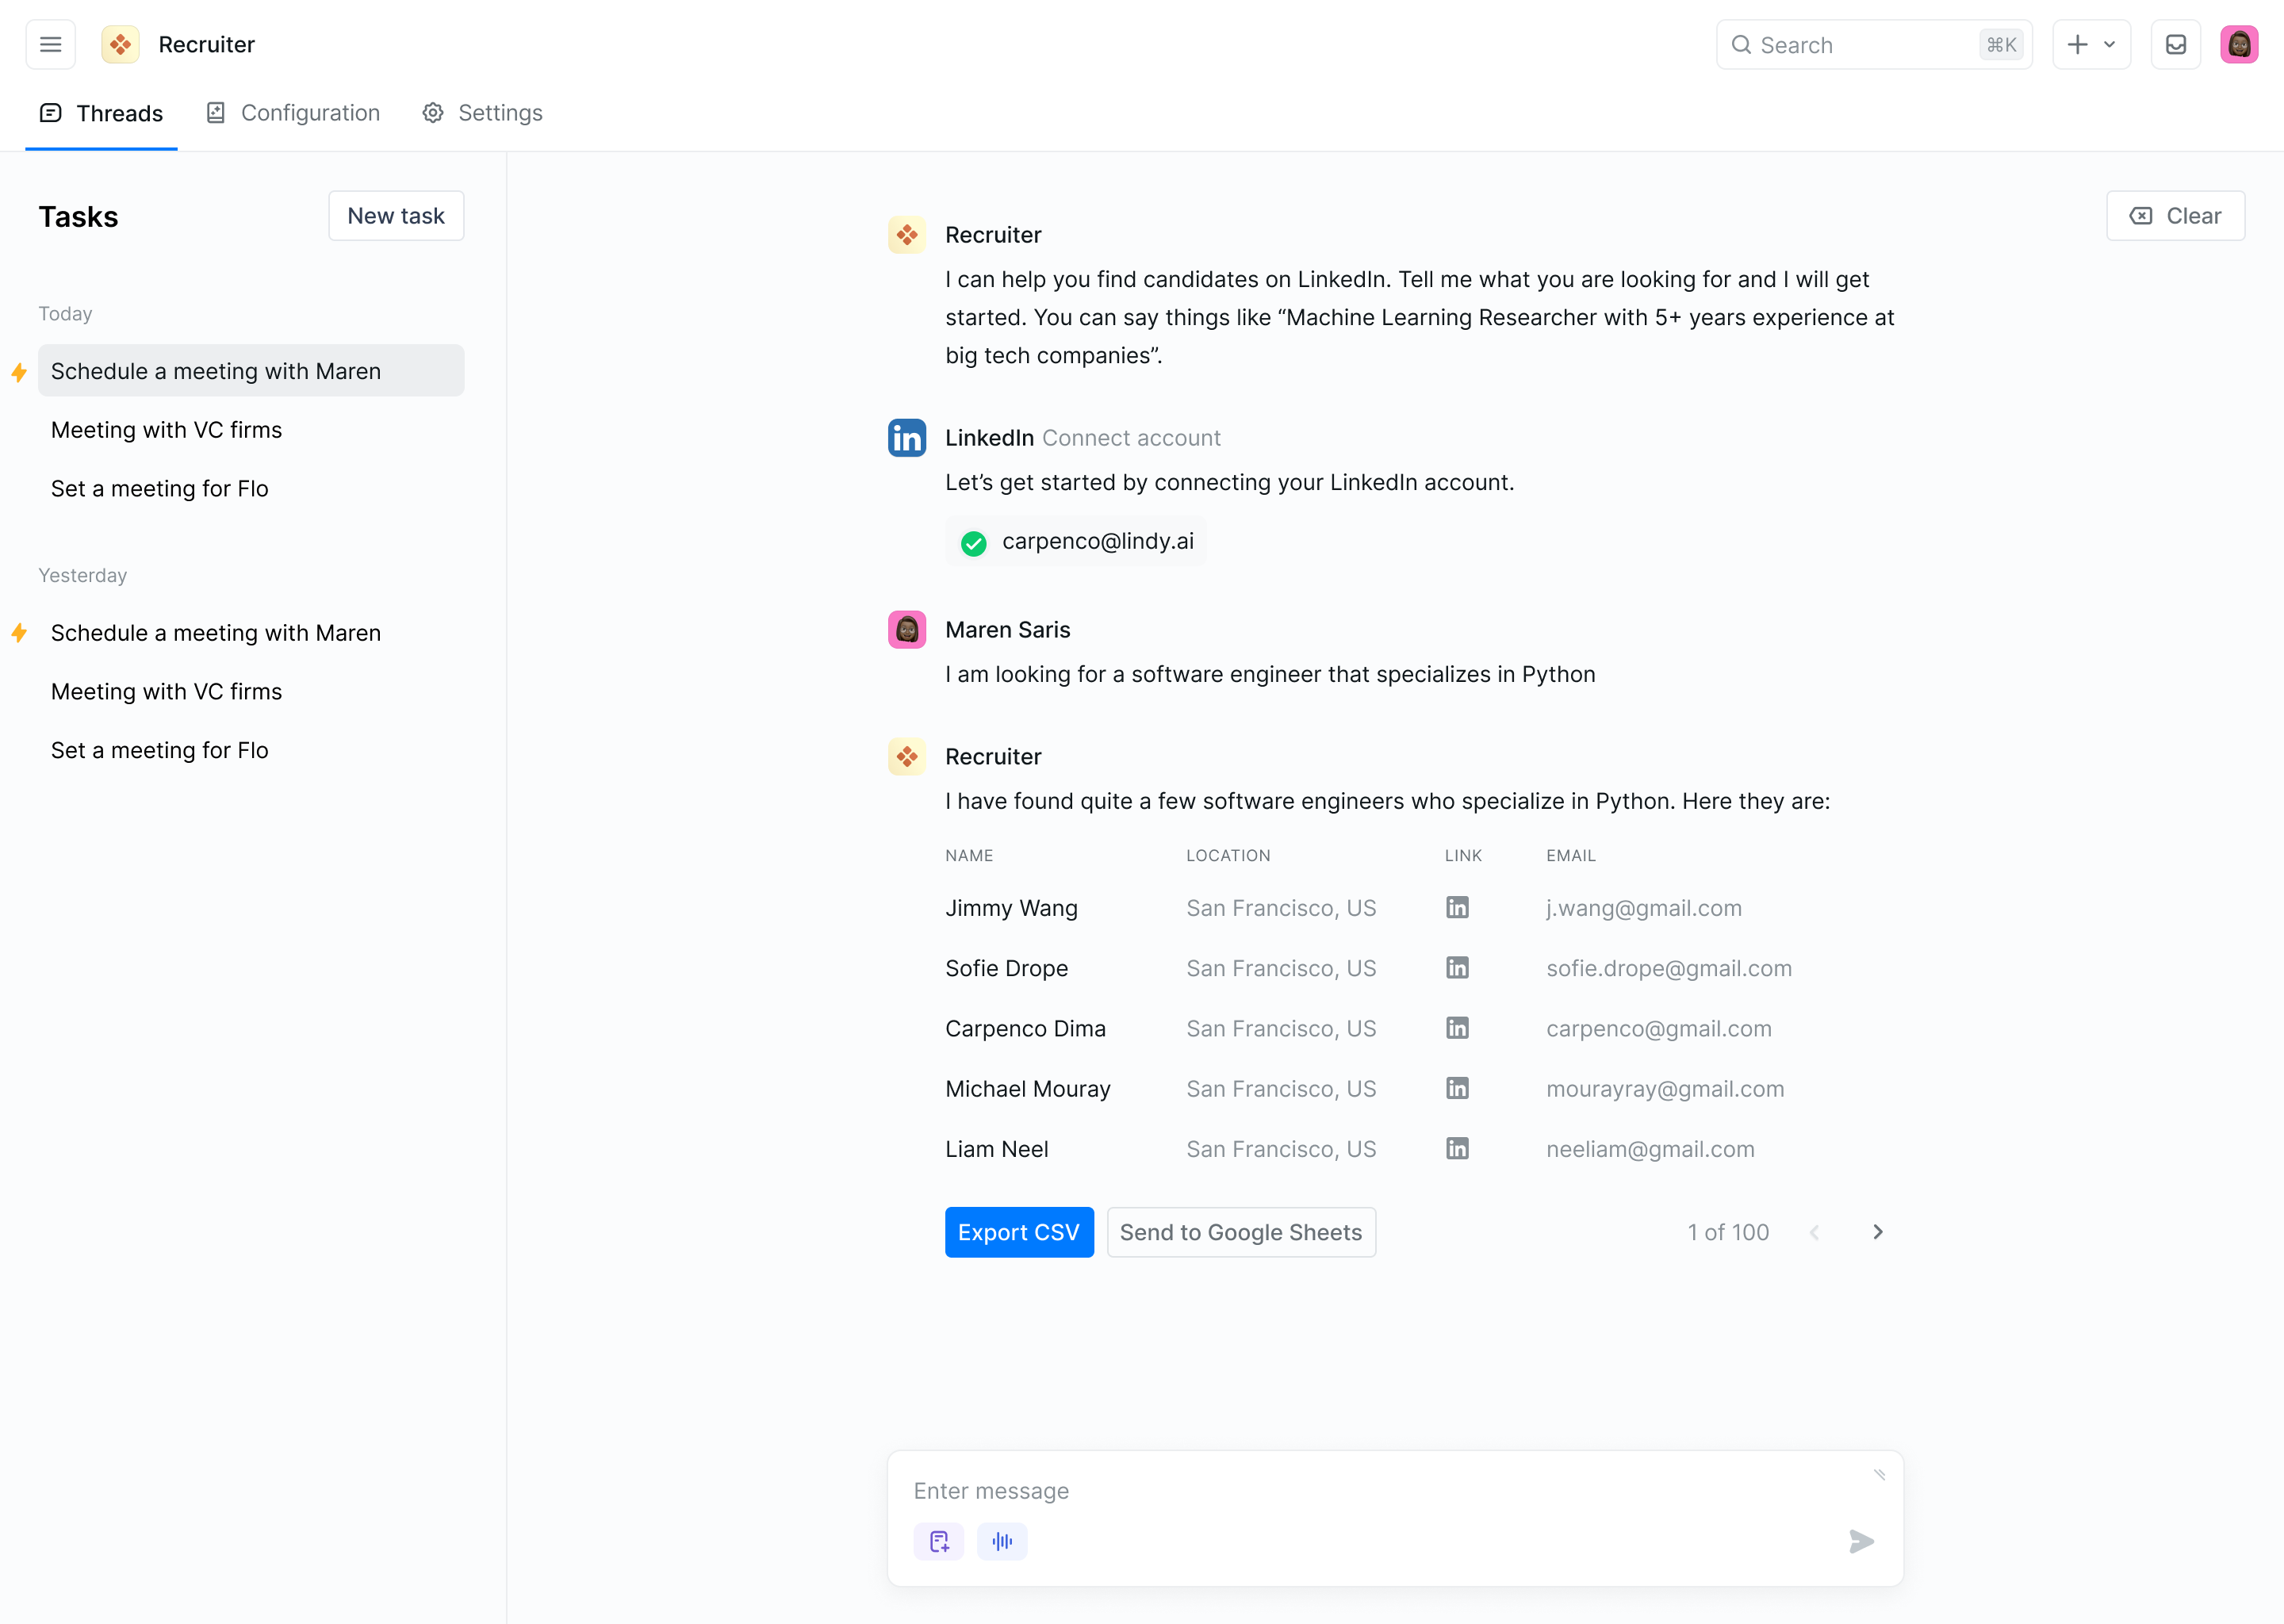This screenshot has height=1624, width=2284.
Task: Select today's Meeting with VC firms task
Action: [167, 430]
